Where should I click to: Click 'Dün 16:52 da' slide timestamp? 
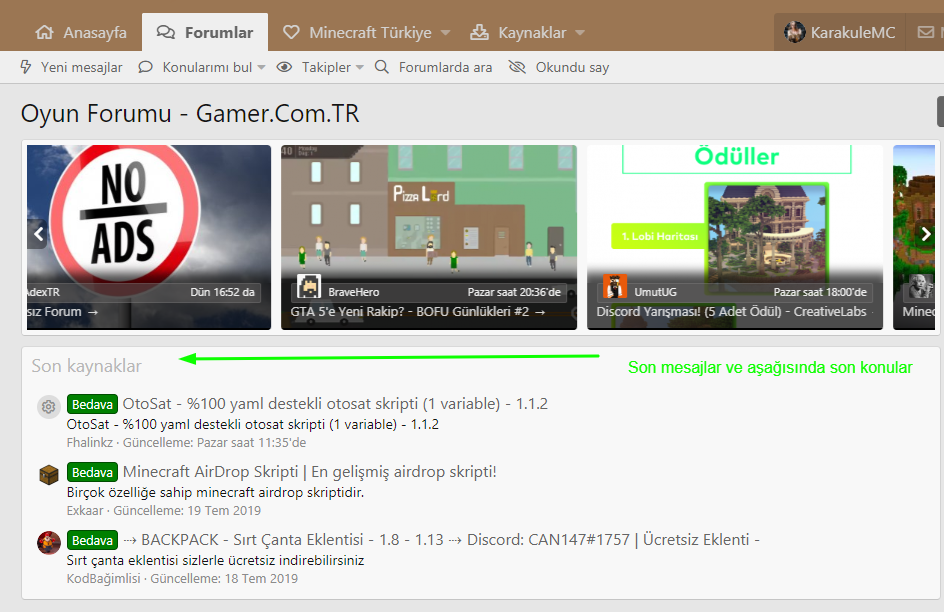222,292
